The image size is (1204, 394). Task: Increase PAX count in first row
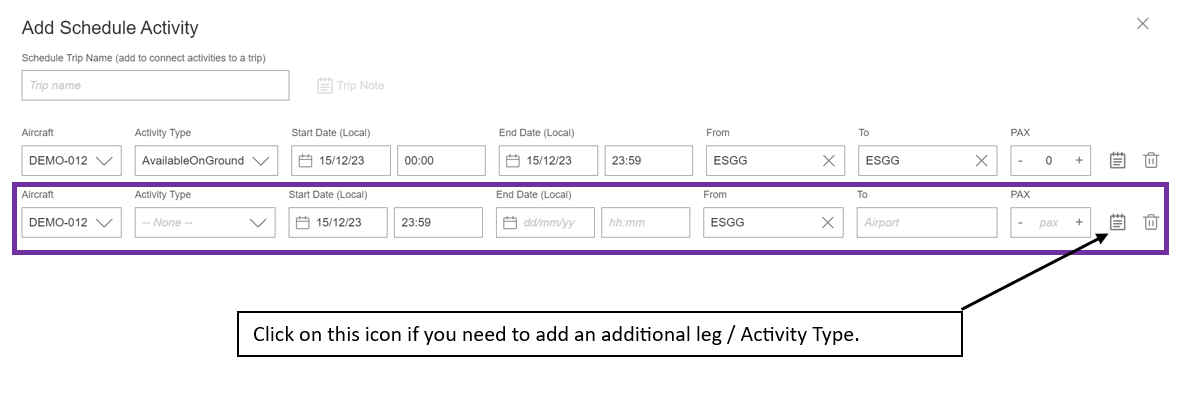point(1079,160)
